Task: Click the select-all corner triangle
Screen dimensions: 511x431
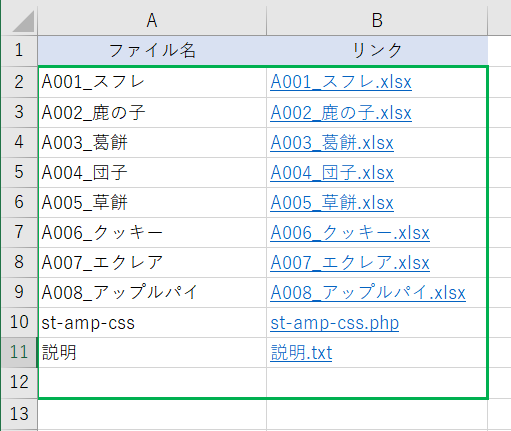Action: click(x=23, y=21)
